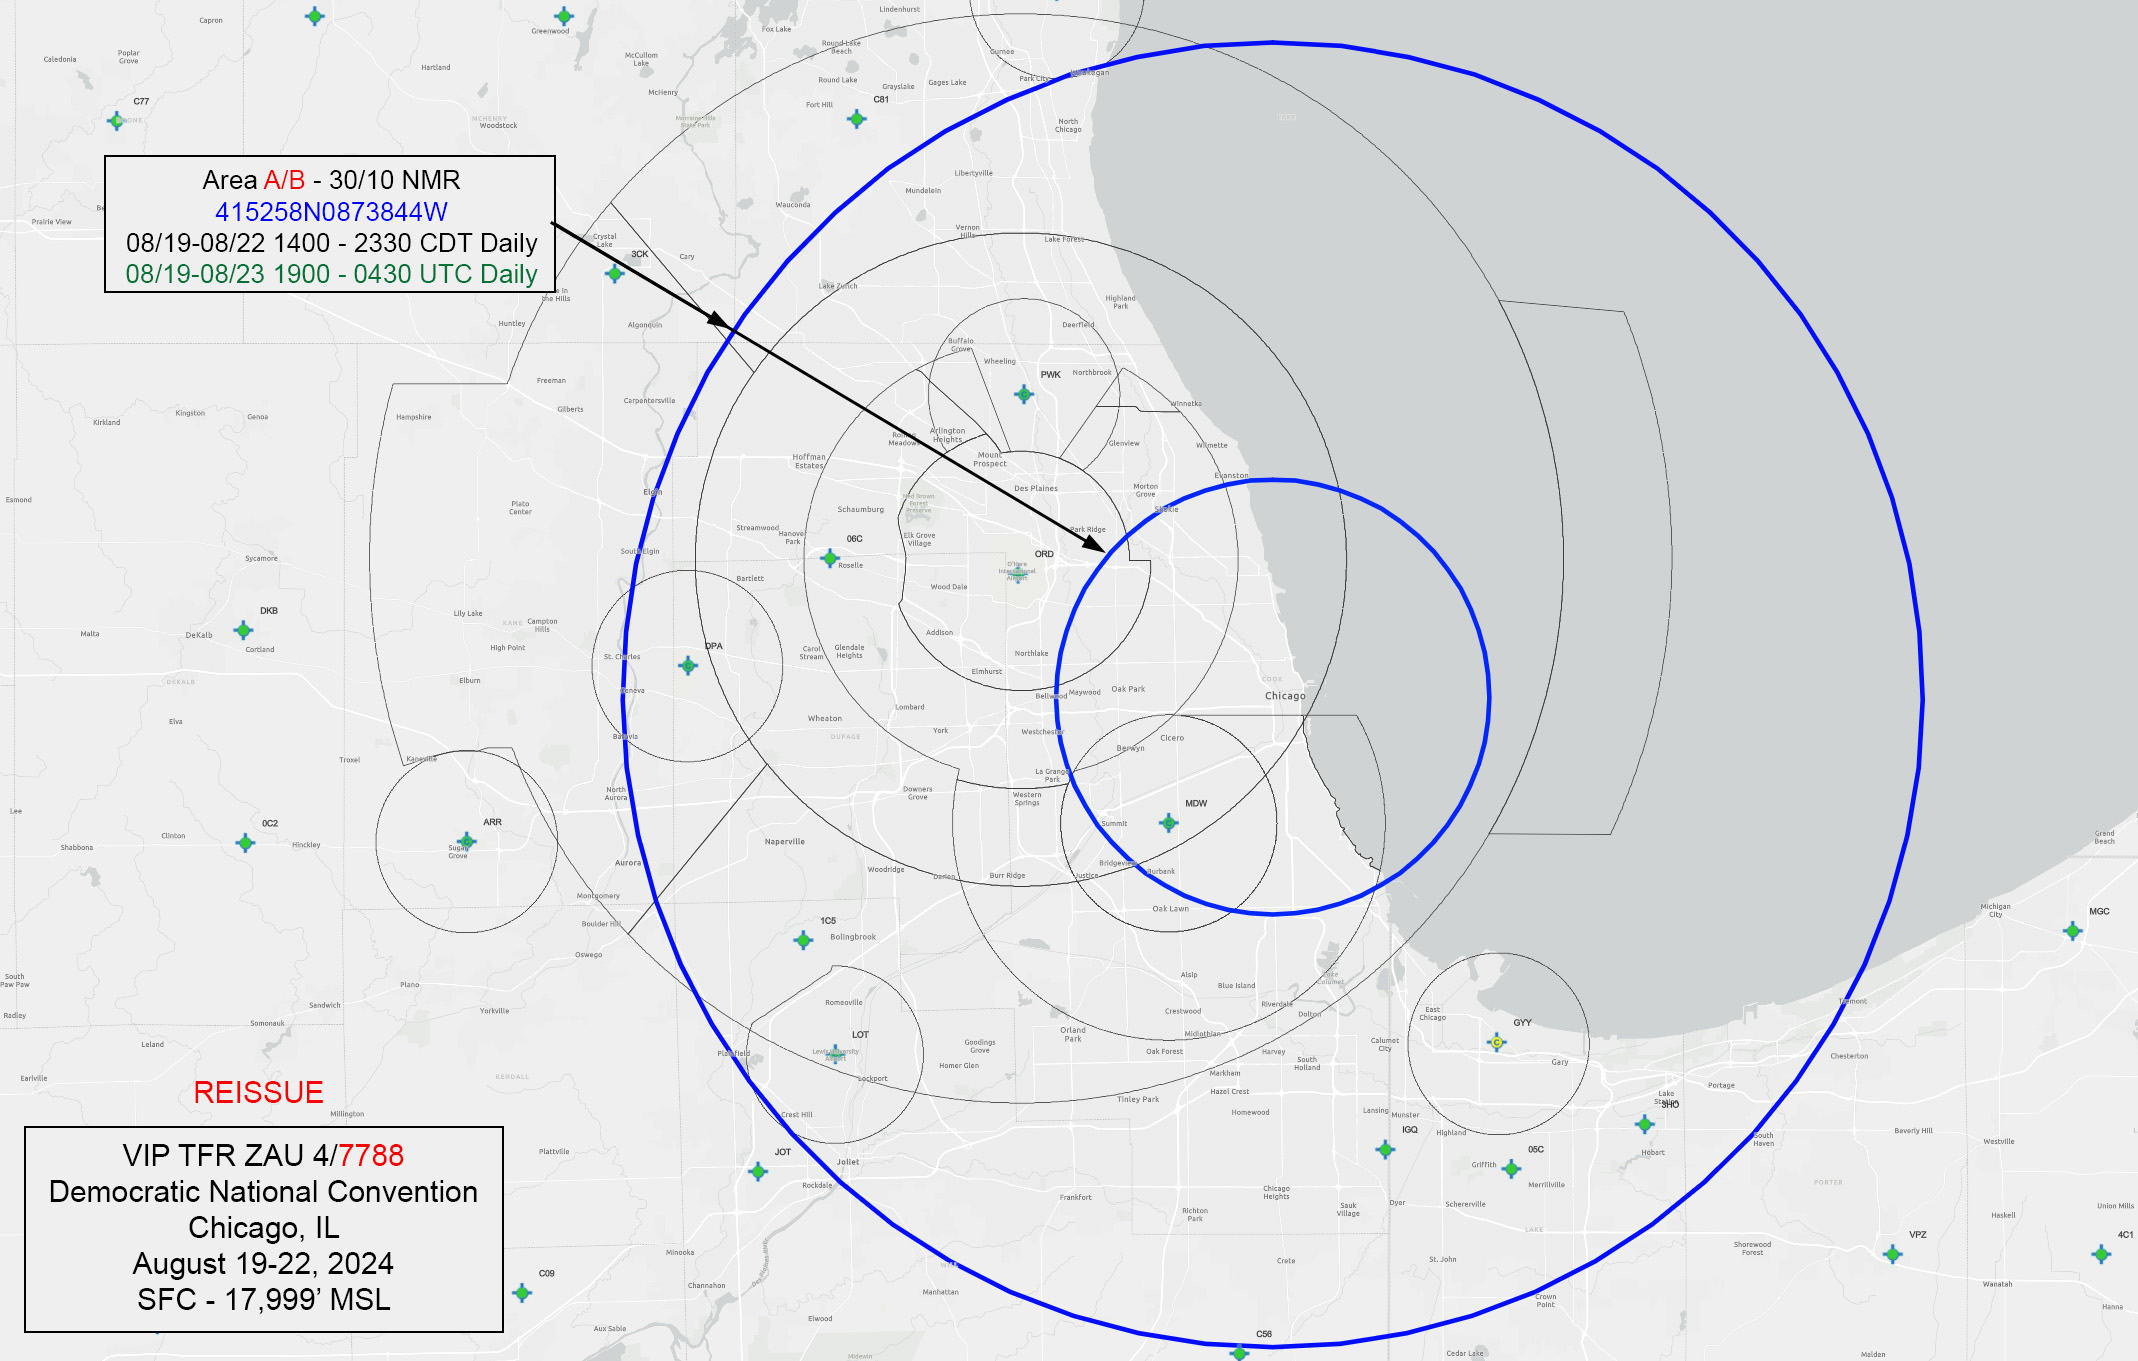Select the GYY airport symbol near Gary
The height and width of the screenshot is (1361, 2138).
[1499, 1042]
